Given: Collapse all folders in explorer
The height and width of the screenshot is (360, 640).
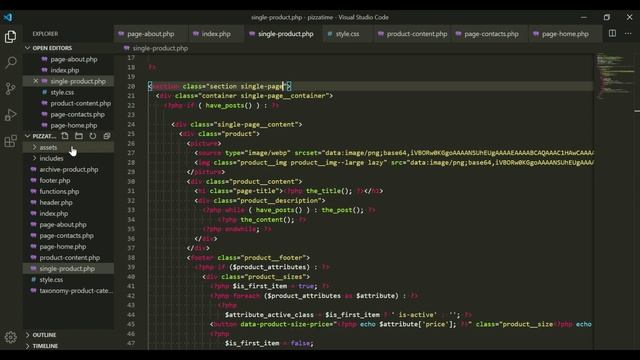Looking at the screenshot, I should click(x=107, y=136).
